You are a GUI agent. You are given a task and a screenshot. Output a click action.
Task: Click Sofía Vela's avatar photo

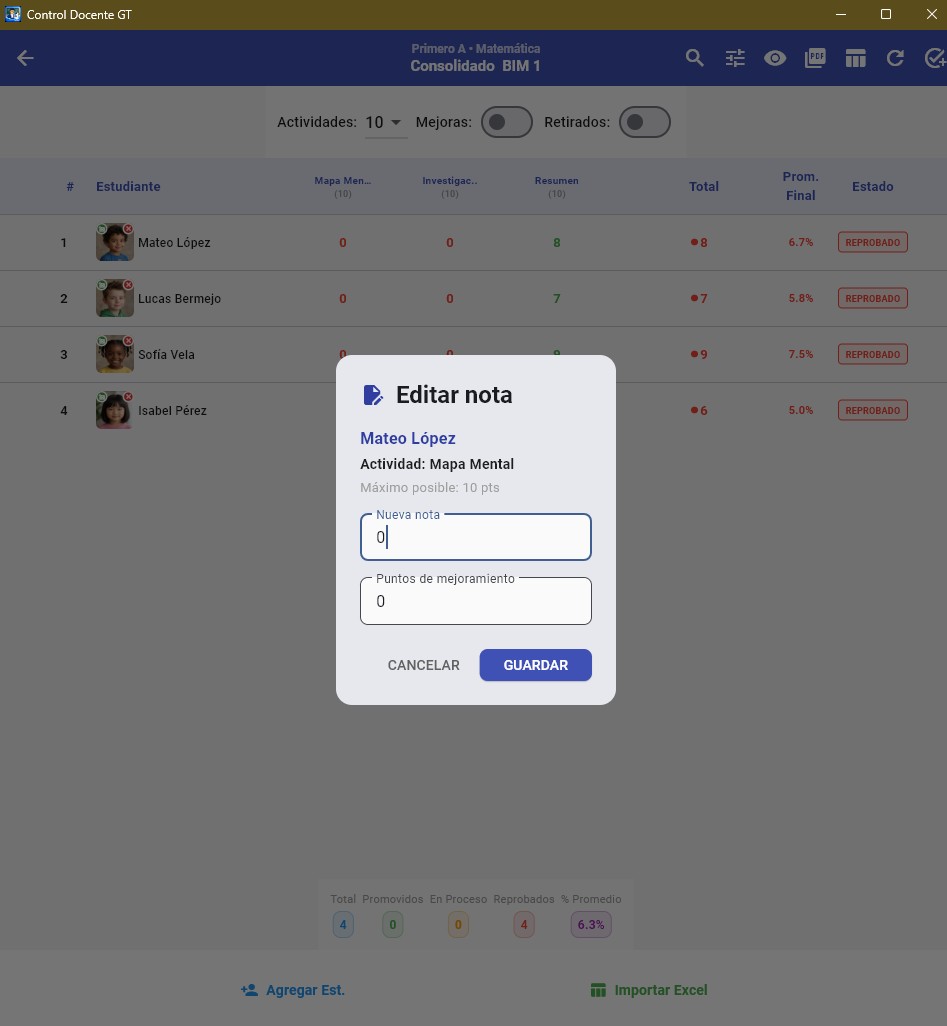point(115,354)
